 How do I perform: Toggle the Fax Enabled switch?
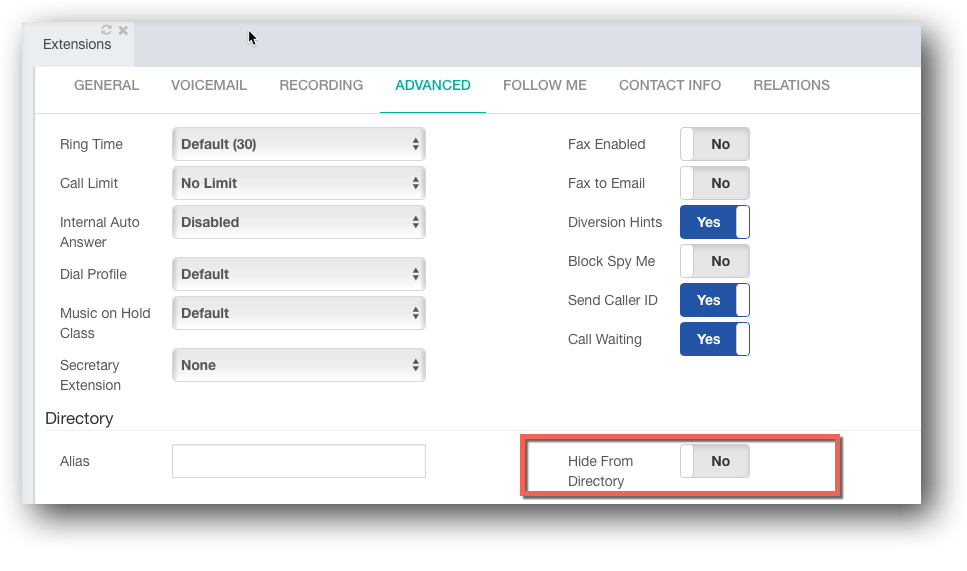point(715,144)
